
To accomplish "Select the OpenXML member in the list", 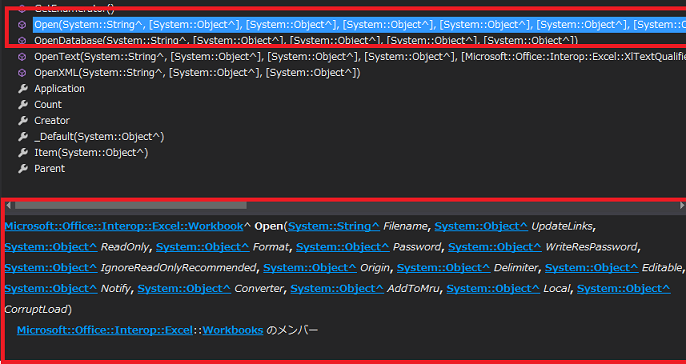I will 197,73.
